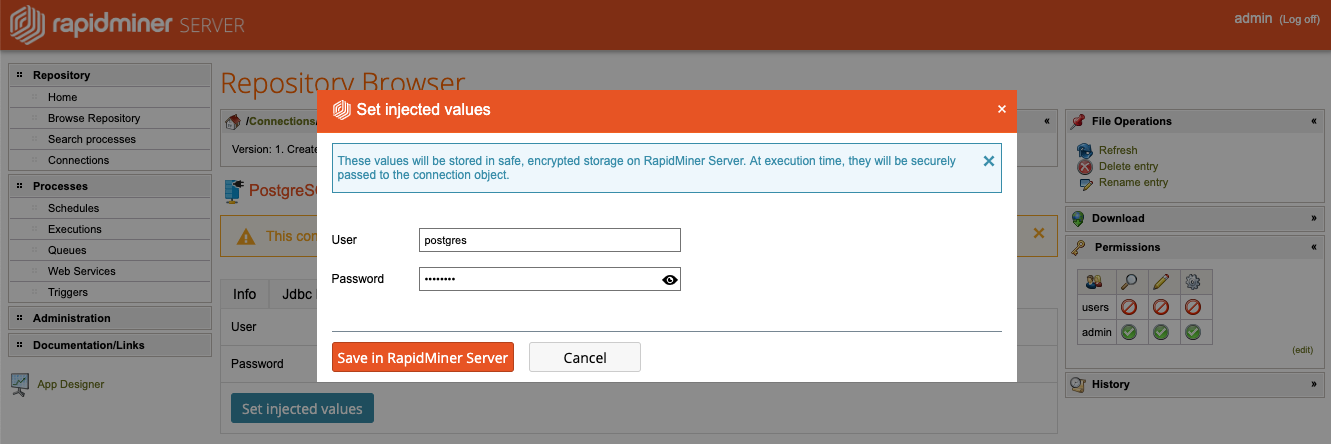
Task: Collapse the File Operations panel
Action: click(x=1313, y=121)
